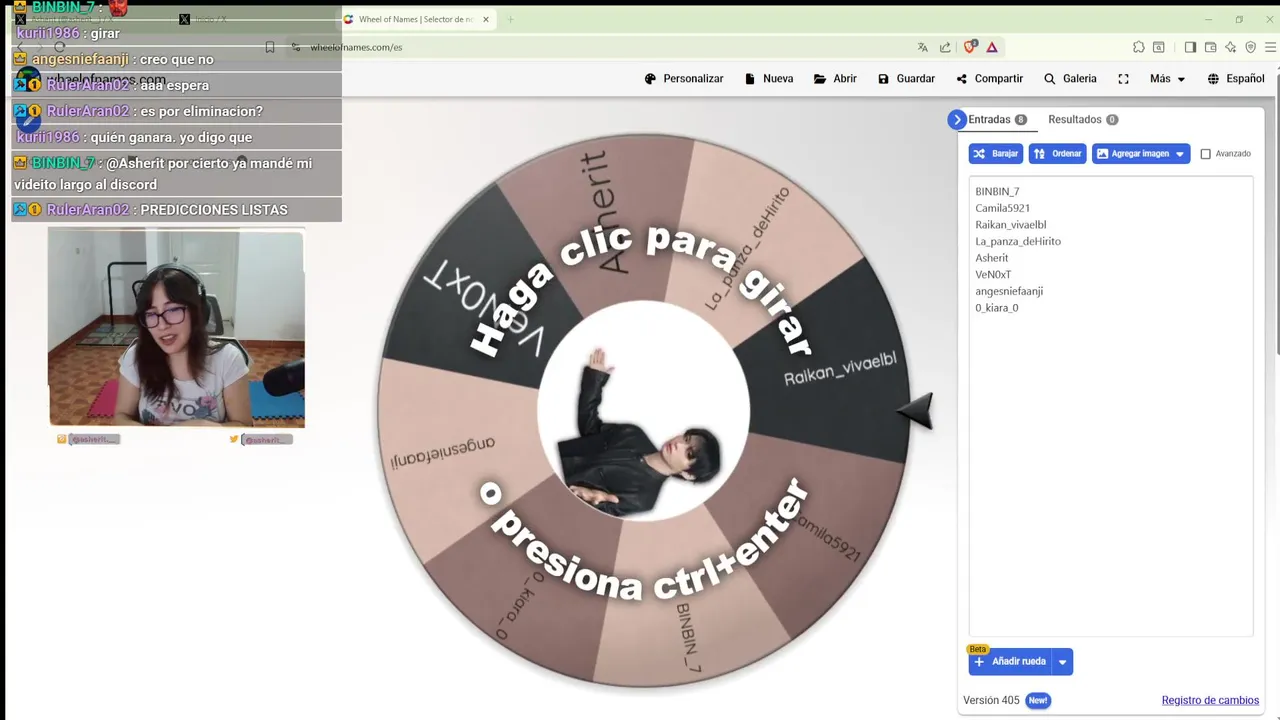Toggle the browser sidebar panel icon
Image resolution: width=1280 pixels, height=720 pixels.
(x=1190, y=47)
